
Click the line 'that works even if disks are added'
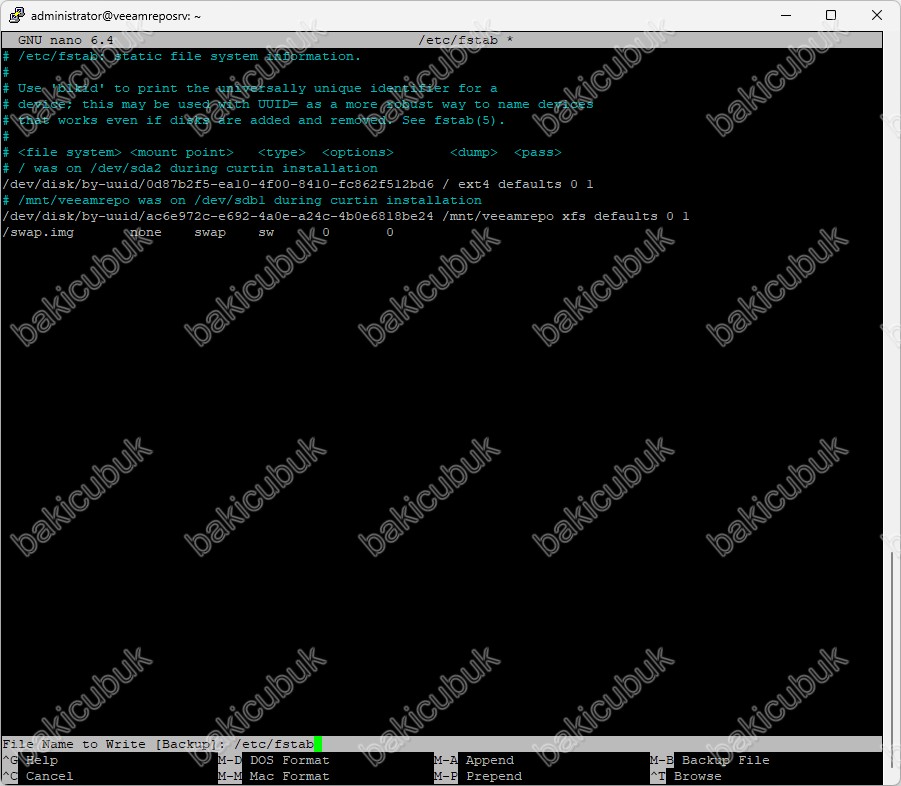(253, 121)
